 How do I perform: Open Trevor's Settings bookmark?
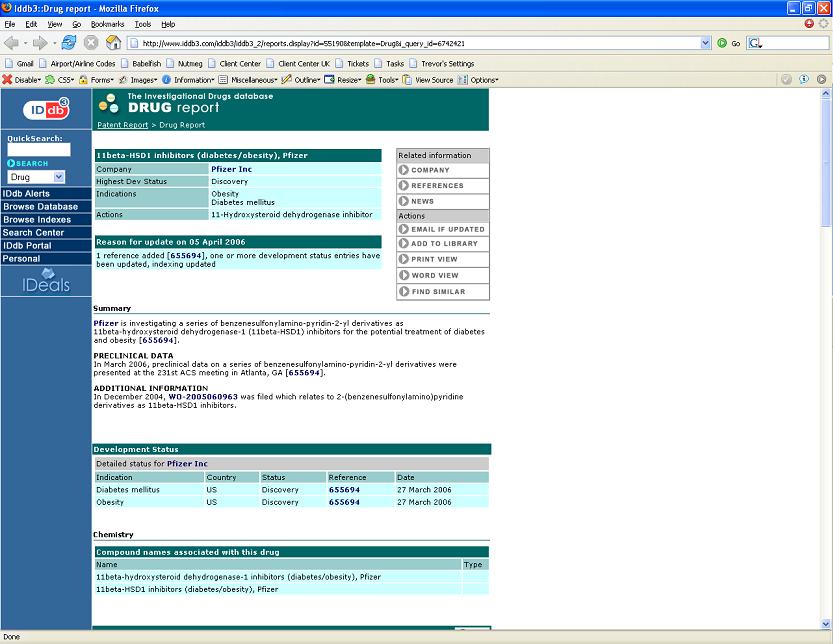point(442,64)
